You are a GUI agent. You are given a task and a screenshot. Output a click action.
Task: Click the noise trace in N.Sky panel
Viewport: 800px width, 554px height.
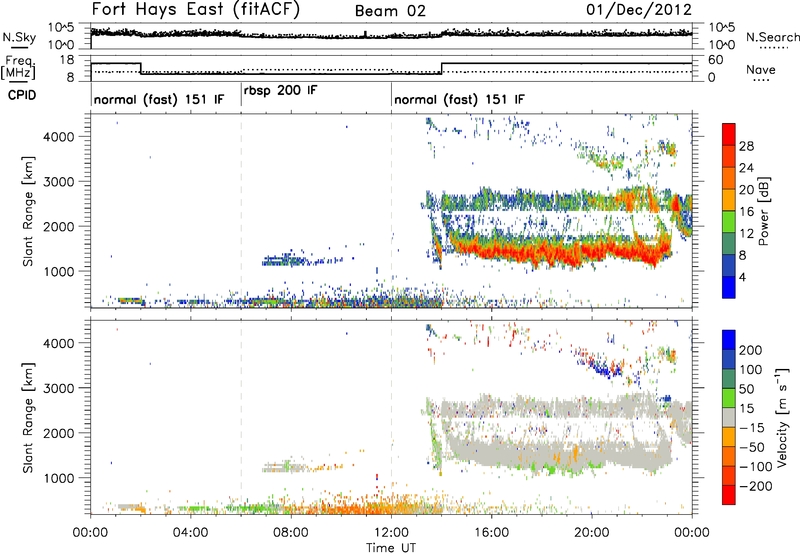tap(391, 34)
